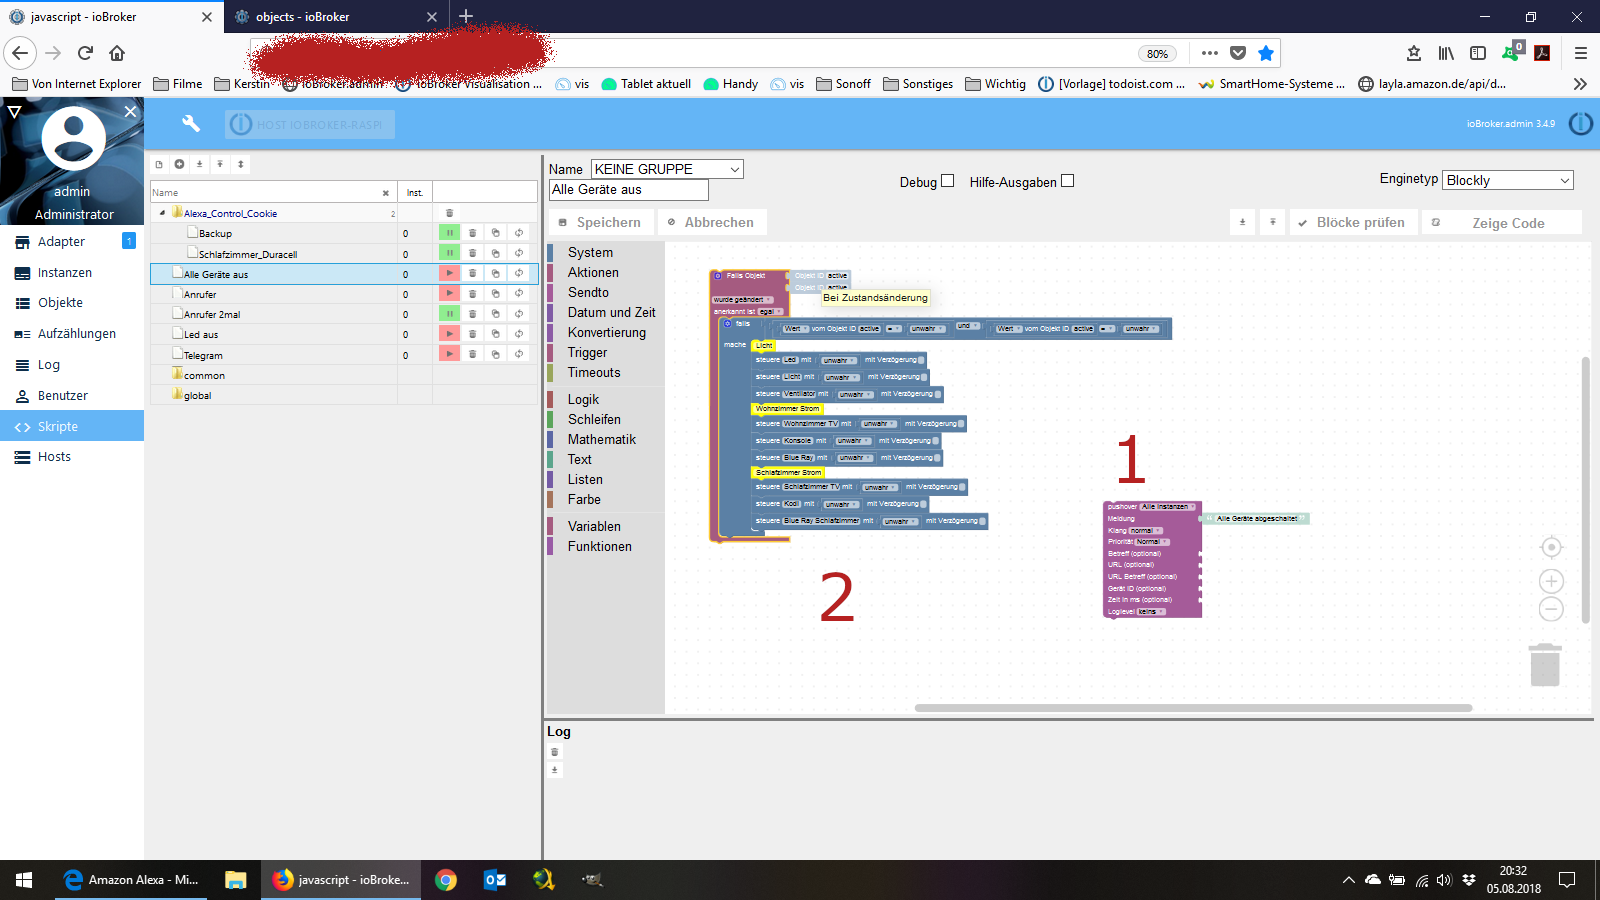Open the Klang 'normal' dropdown in pushover block
Screen dimensions: 1600x900
[1145, 531]
